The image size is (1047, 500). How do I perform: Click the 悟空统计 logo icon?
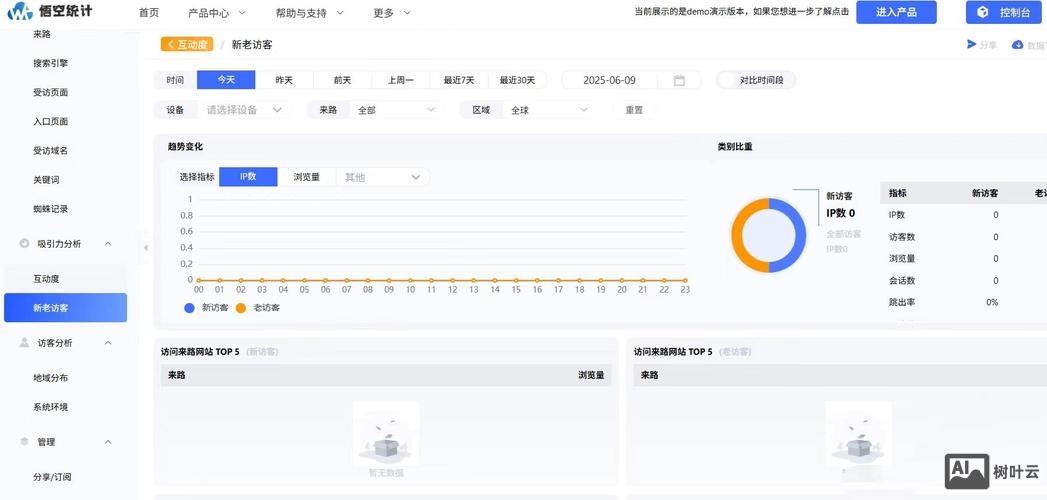[x=20, y=11]
